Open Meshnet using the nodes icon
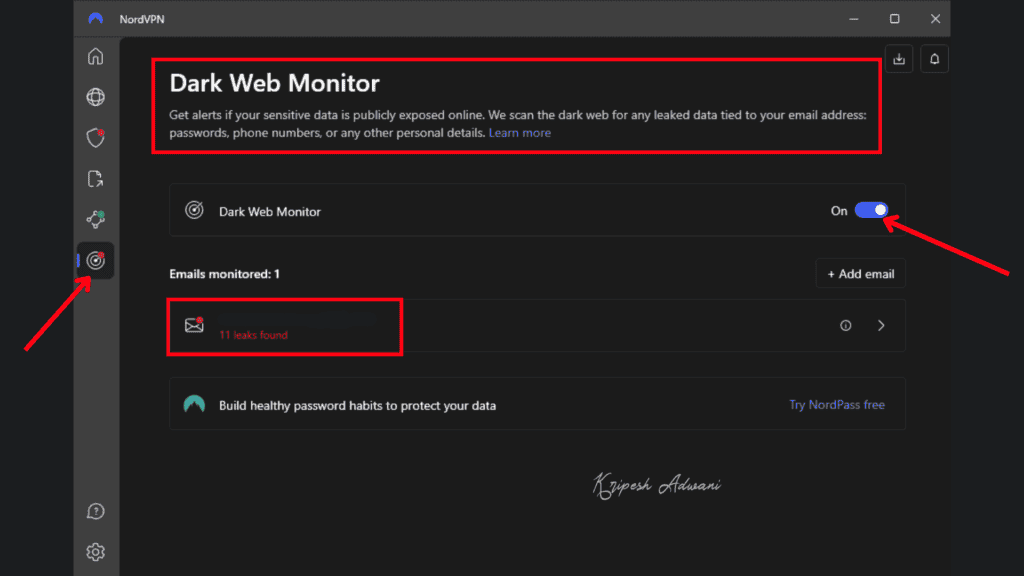Image resolution: width=1024 pixels, height=576 pixels. tap(95, 219)
